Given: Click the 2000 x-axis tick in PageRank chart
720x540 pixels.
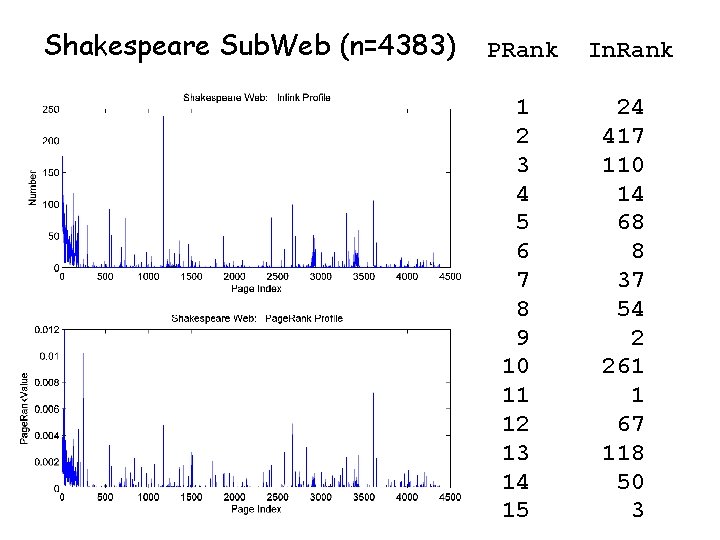Looking at the screenshot, I should tap(234, 497).
